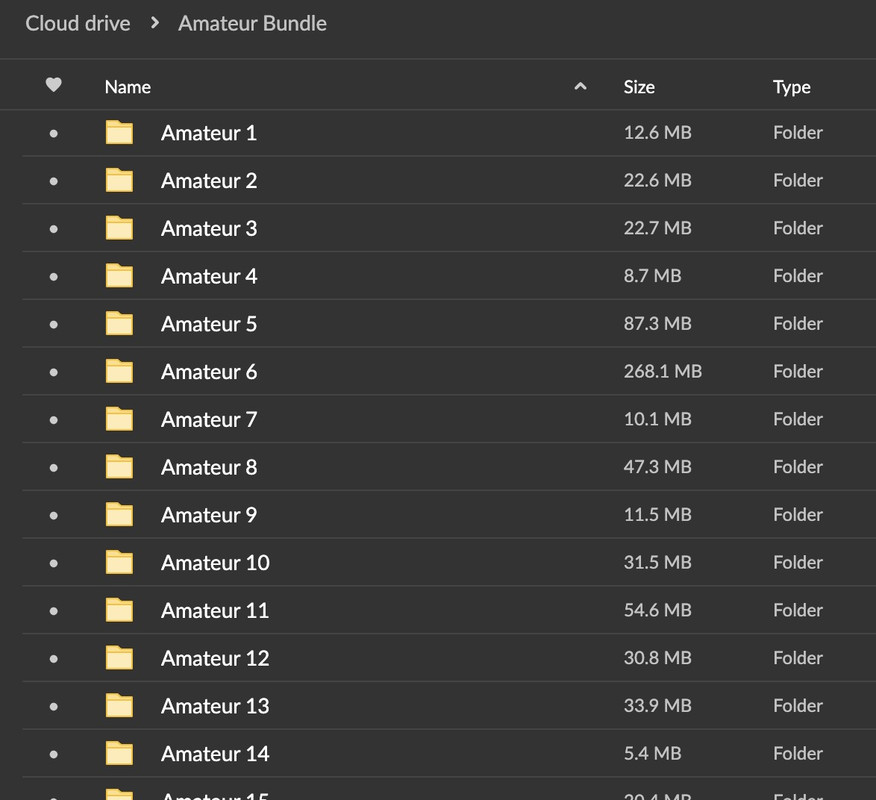The image size is (876, 800).
Task: Select the Amateur 12 name text
Action: pyautogui.click(x=215, y=658)
